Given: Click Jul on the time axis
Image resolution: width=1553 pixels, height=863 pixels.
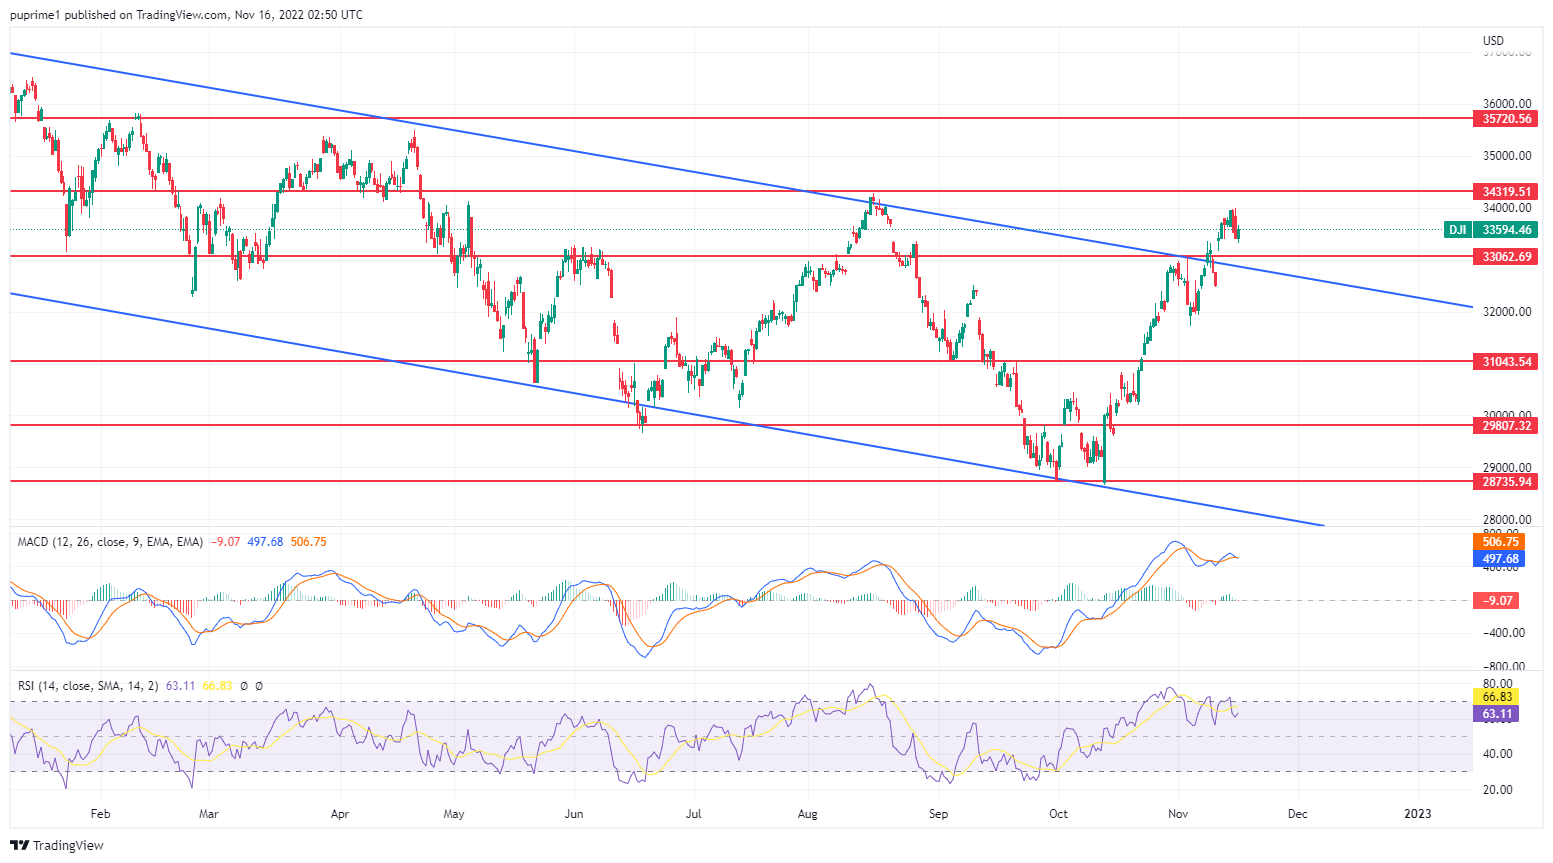Looking at the screenshot, I should coord(693,814).
